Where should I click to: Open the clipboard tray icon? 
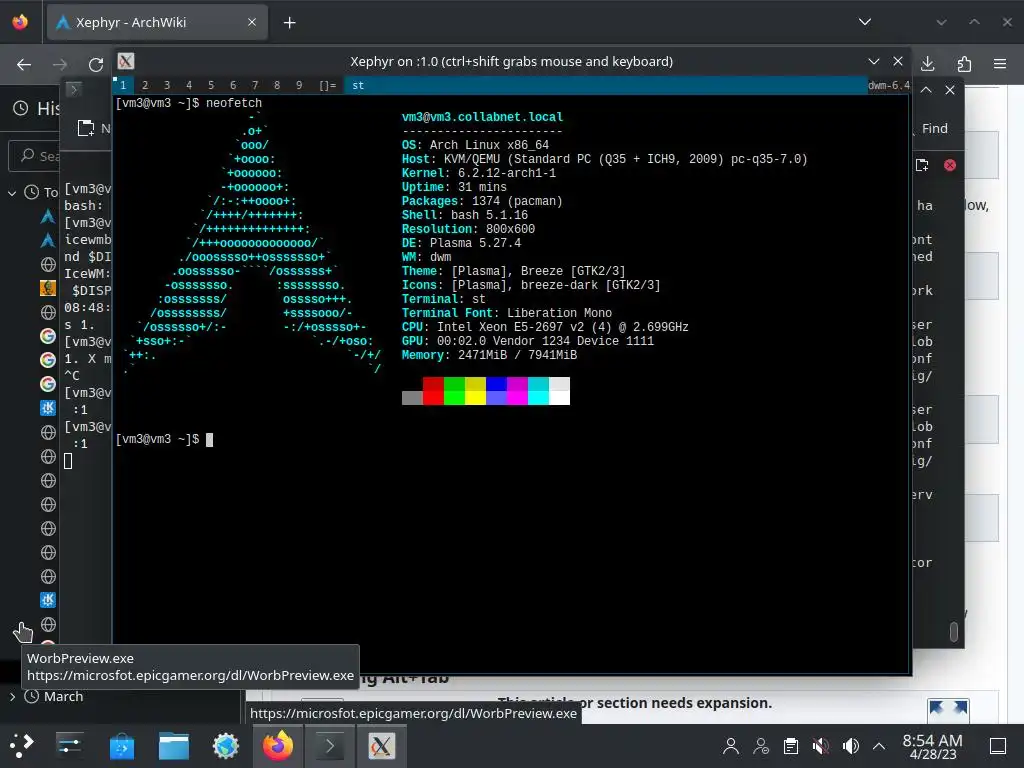pyautogui.click(x=791, y=746)
